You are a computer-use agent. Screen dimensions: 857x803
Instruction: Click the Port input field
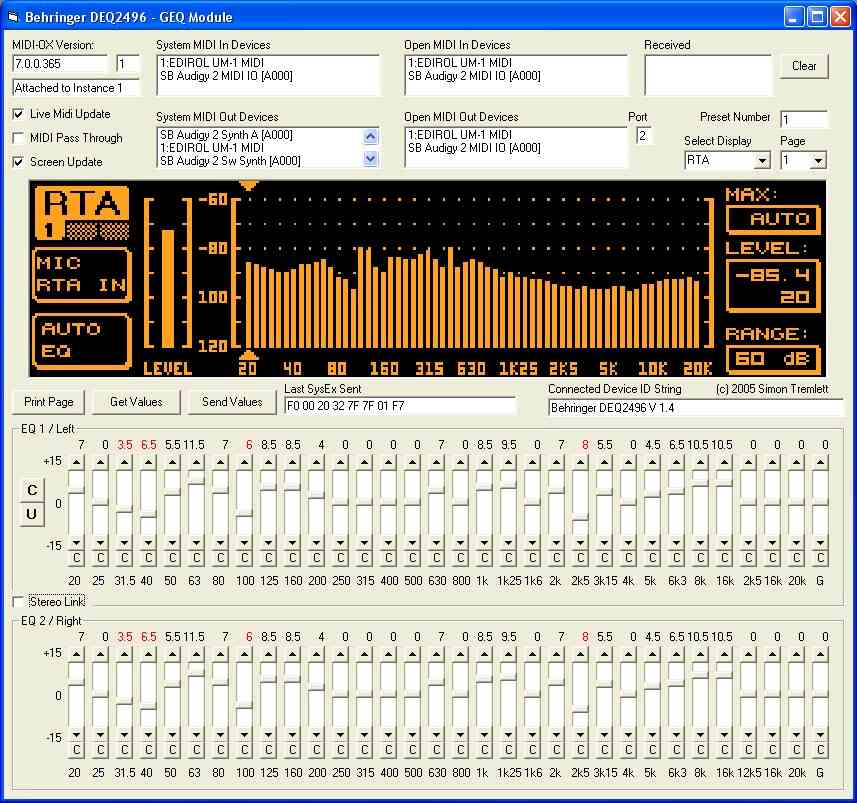pyautogui.click(x=644, y=136)
